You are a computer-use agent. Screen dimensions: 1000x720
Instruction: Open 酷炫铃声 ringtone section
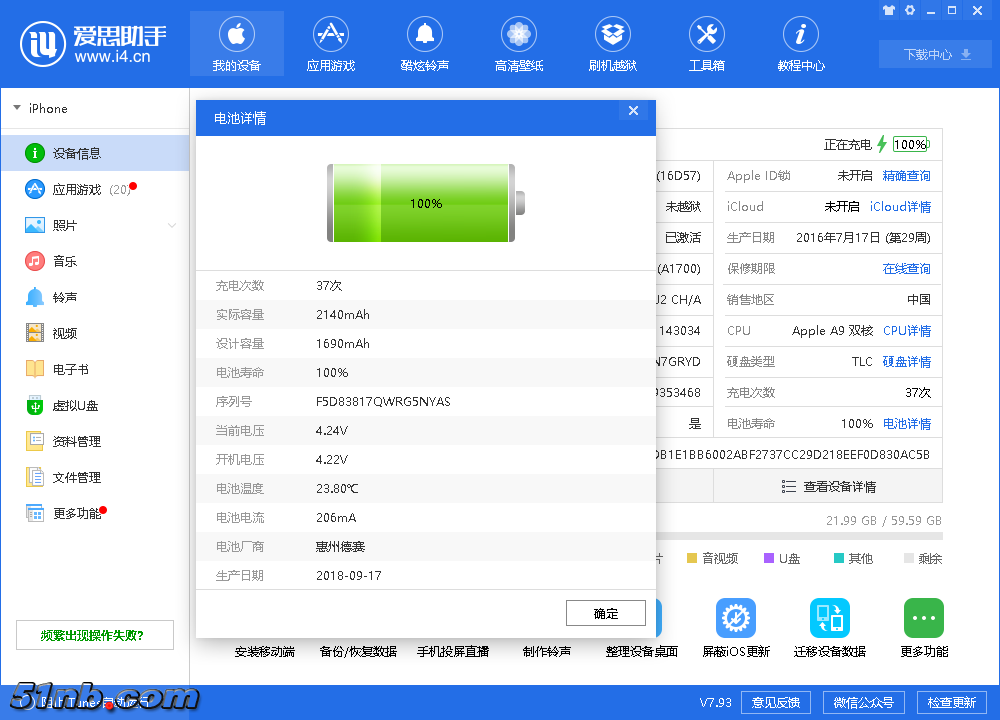(424, 43)
